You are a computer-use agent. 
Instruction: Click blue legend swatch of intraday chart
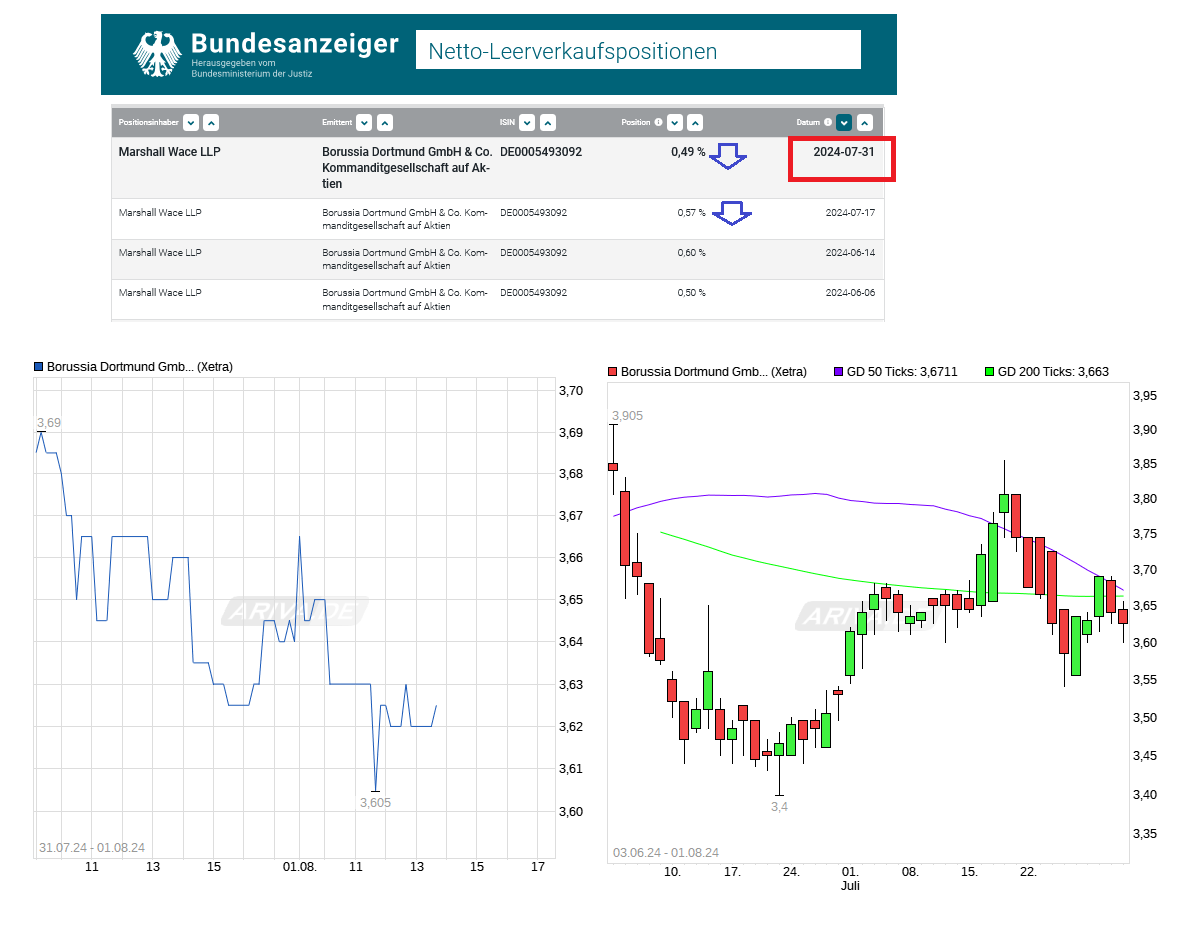[38, 366]
